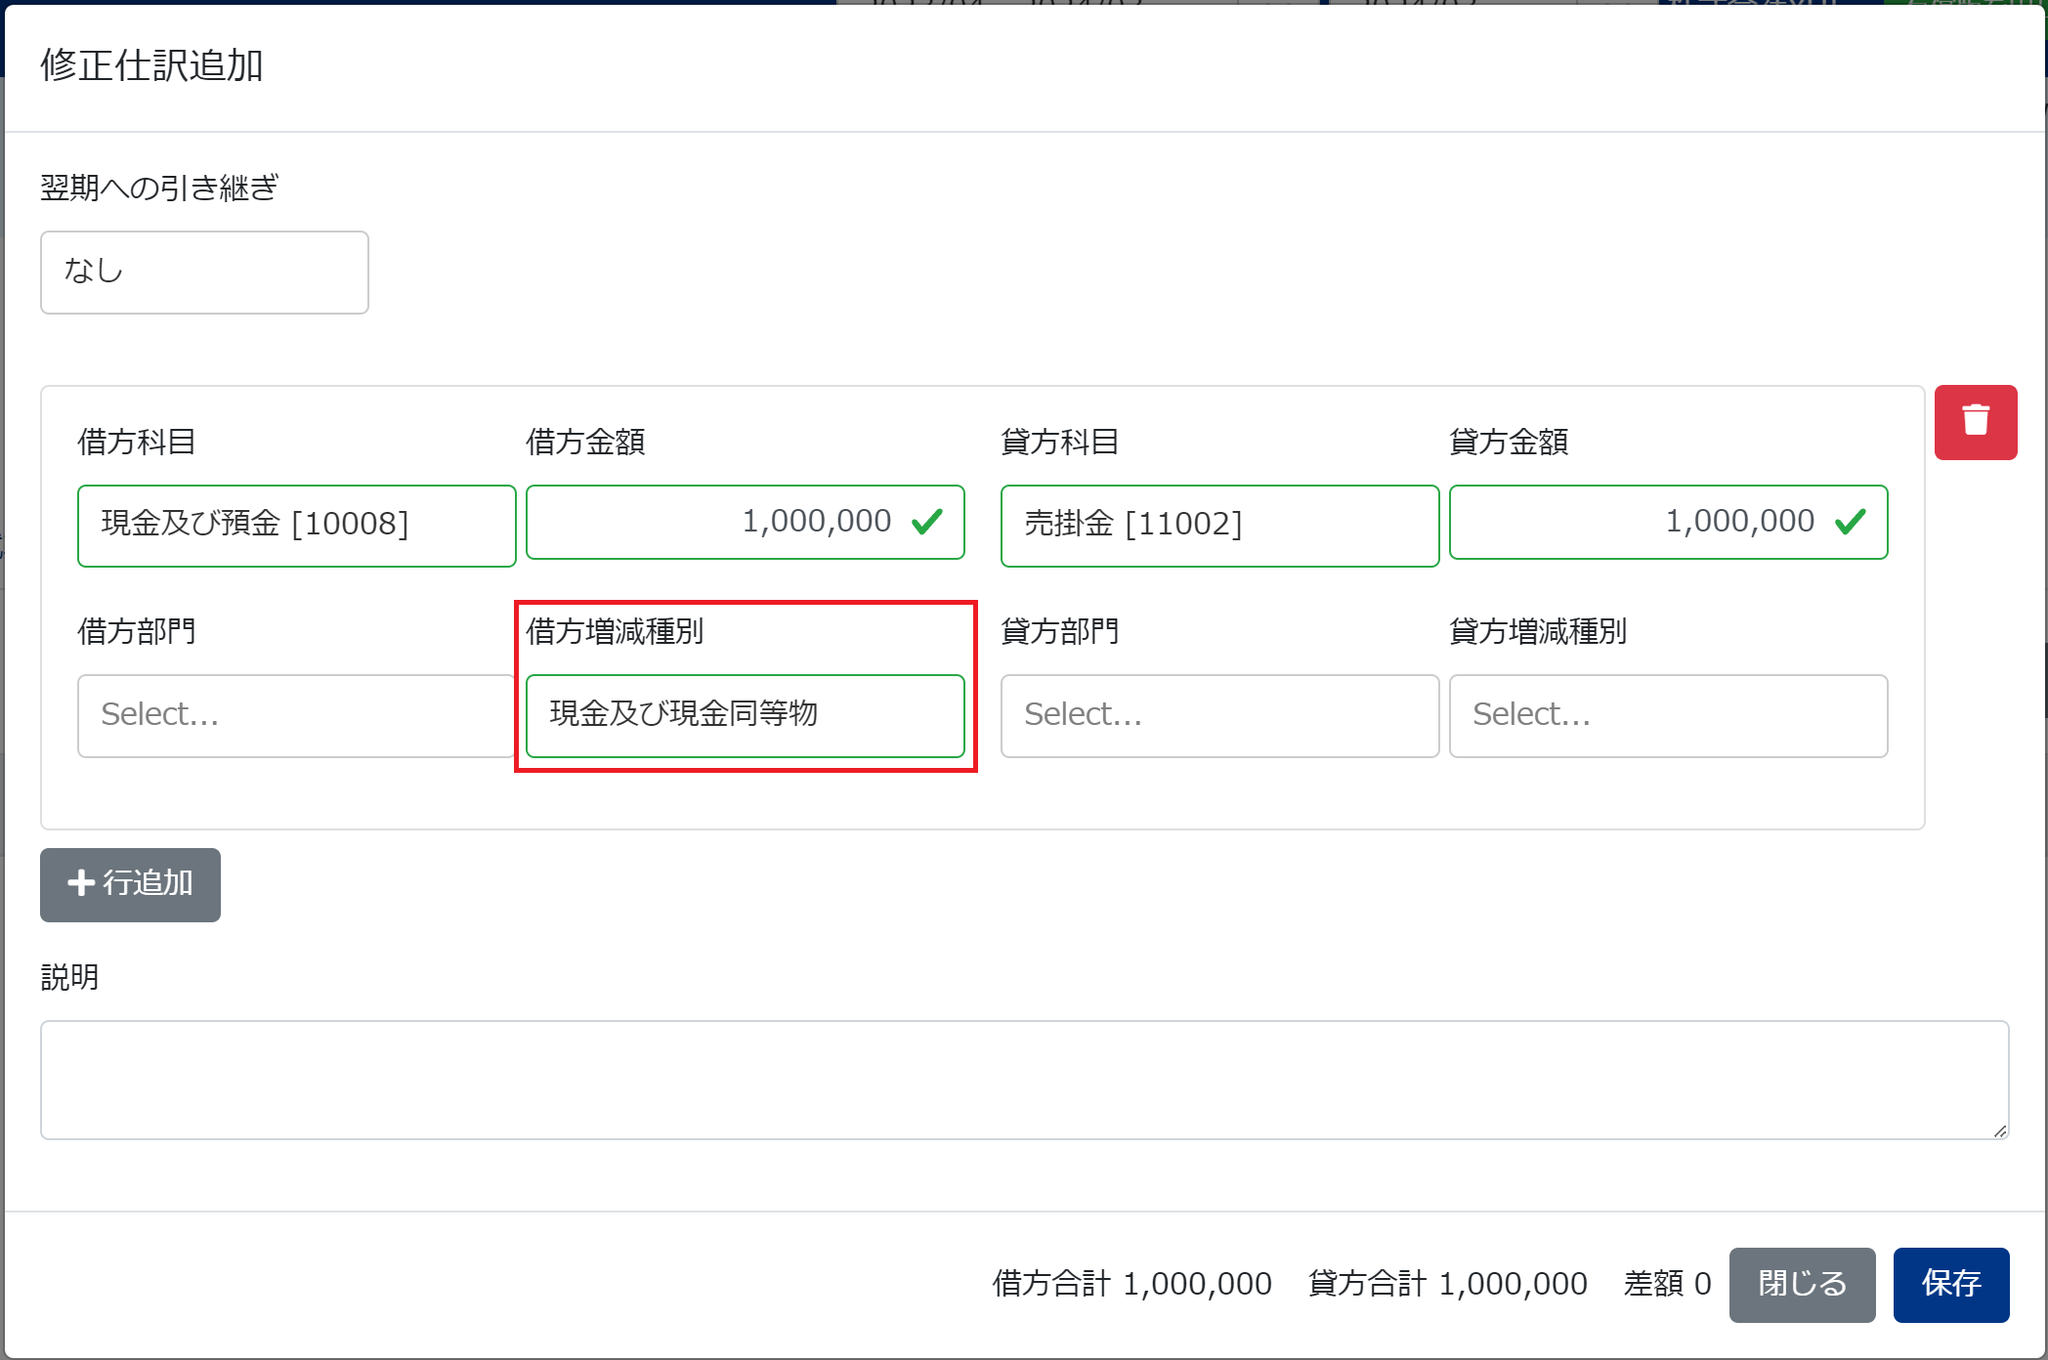This screenshot has height=1360, width=2048.
Task: Expand the 借方部門 Select dropdown
Action: (296, 715)
